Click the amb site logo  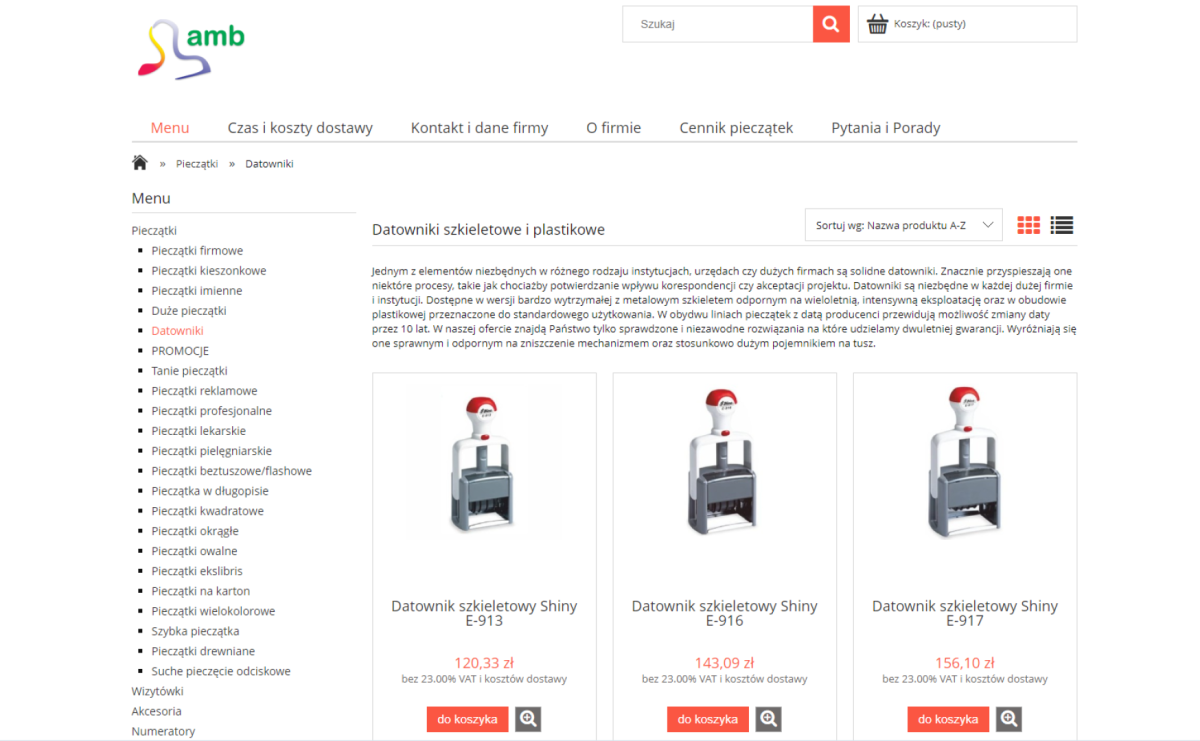[x=191, y=49]
